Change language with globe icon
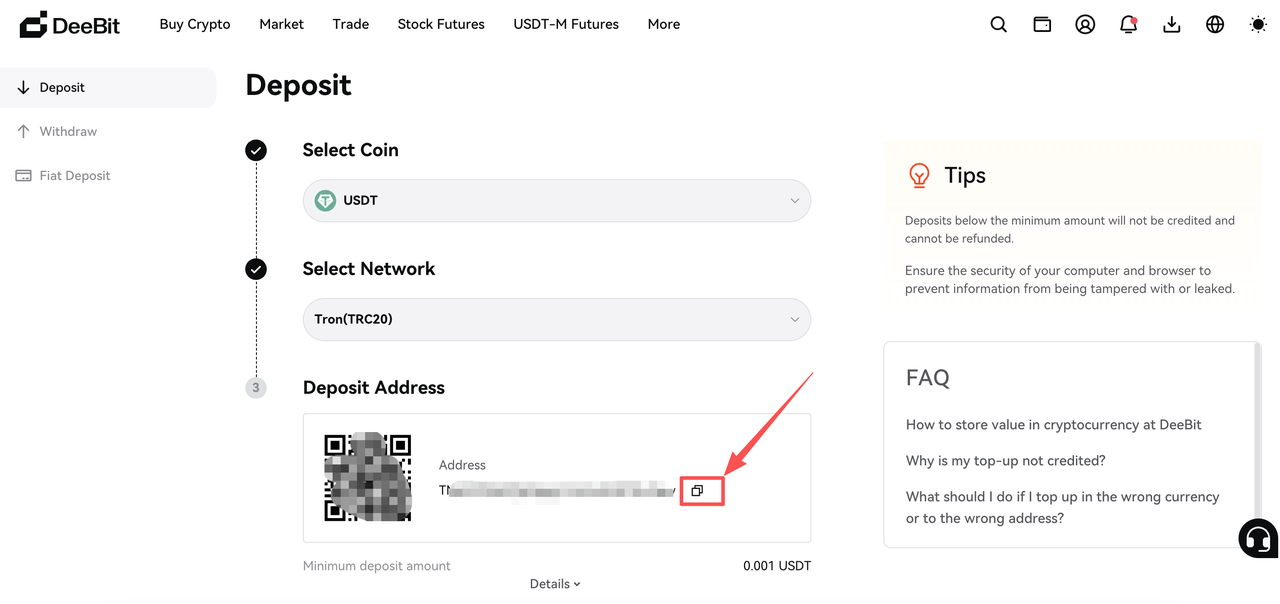This screenshot has width=1280, height=604. [x=1215, y=24]
